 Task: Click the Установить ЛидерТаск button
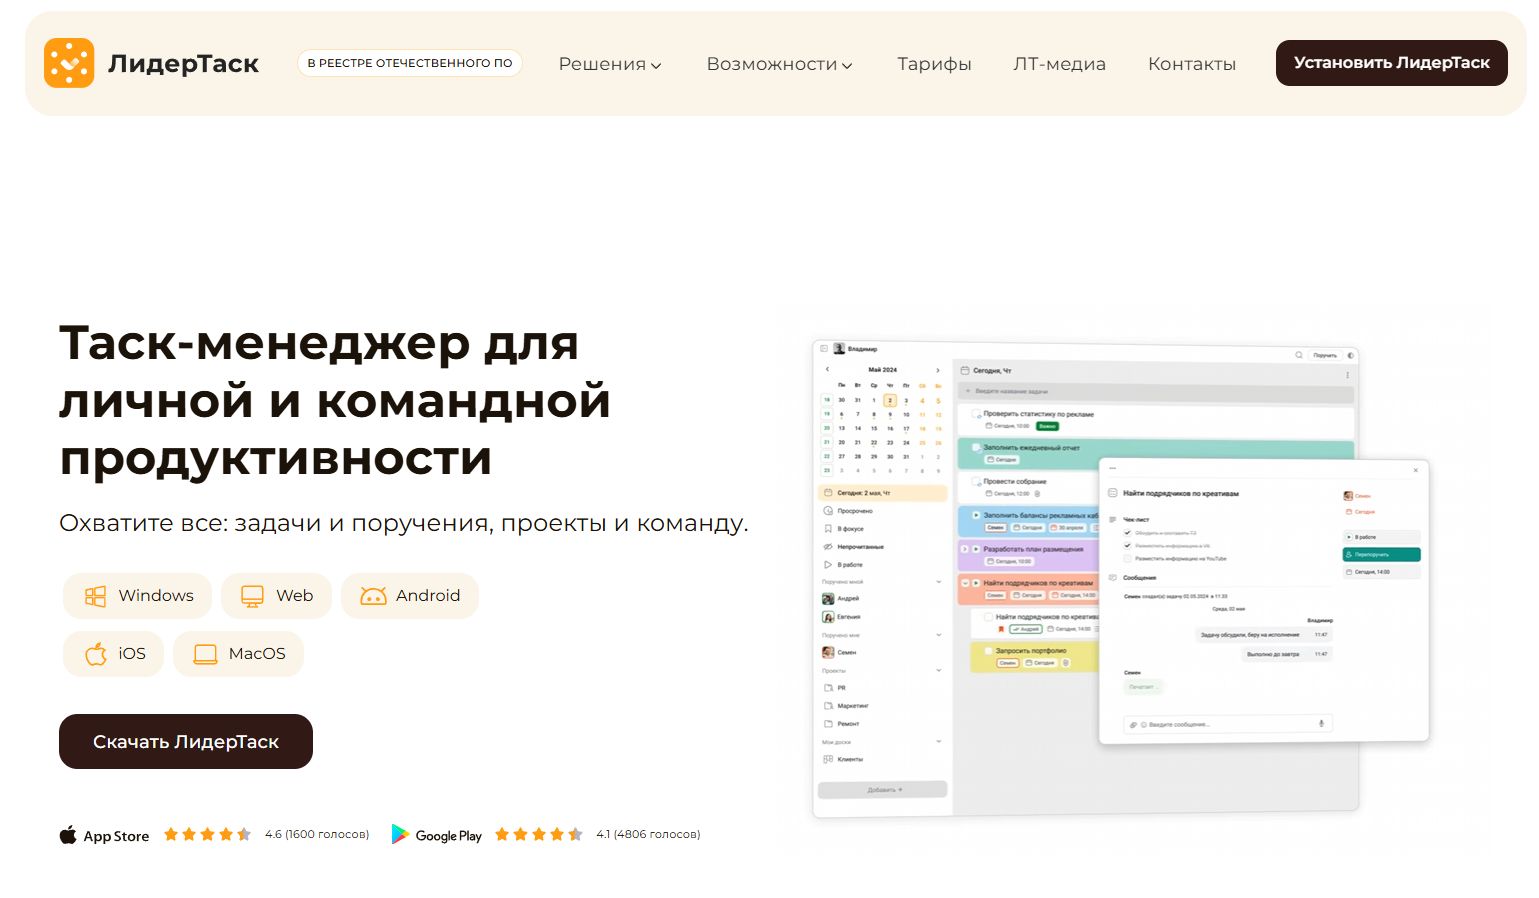[1392, 63]
